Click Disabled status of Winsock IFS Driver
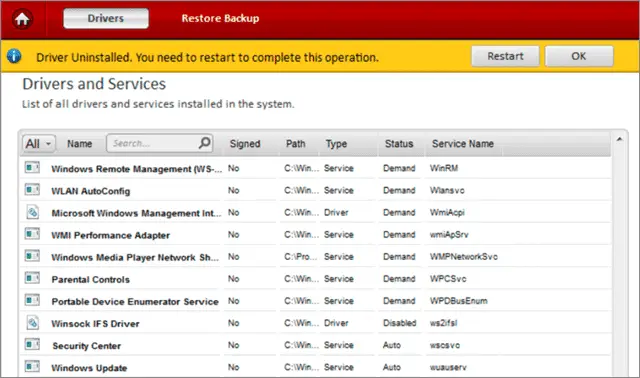 (399, 323)
